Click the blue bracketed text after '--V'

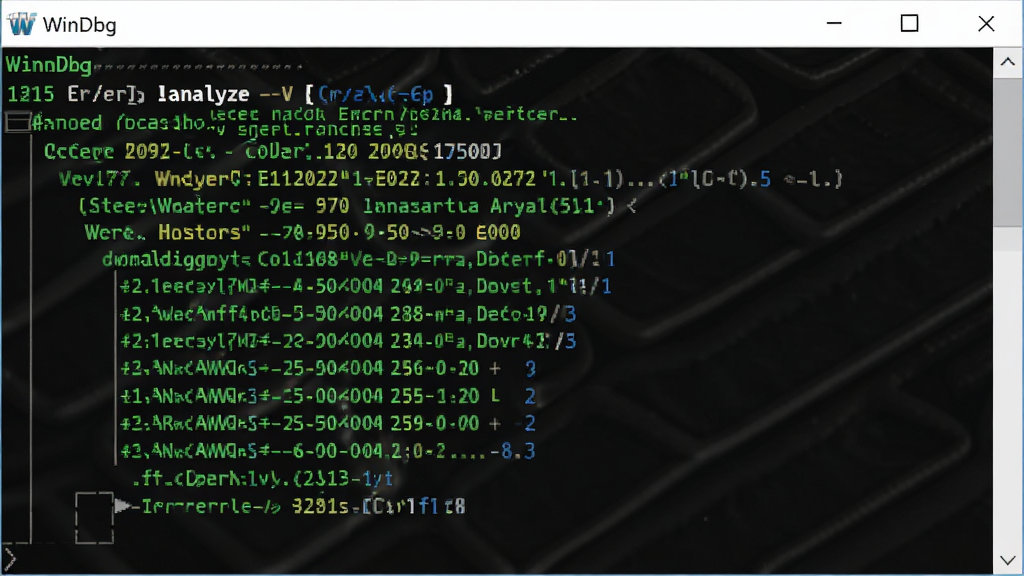coord(376,94)
